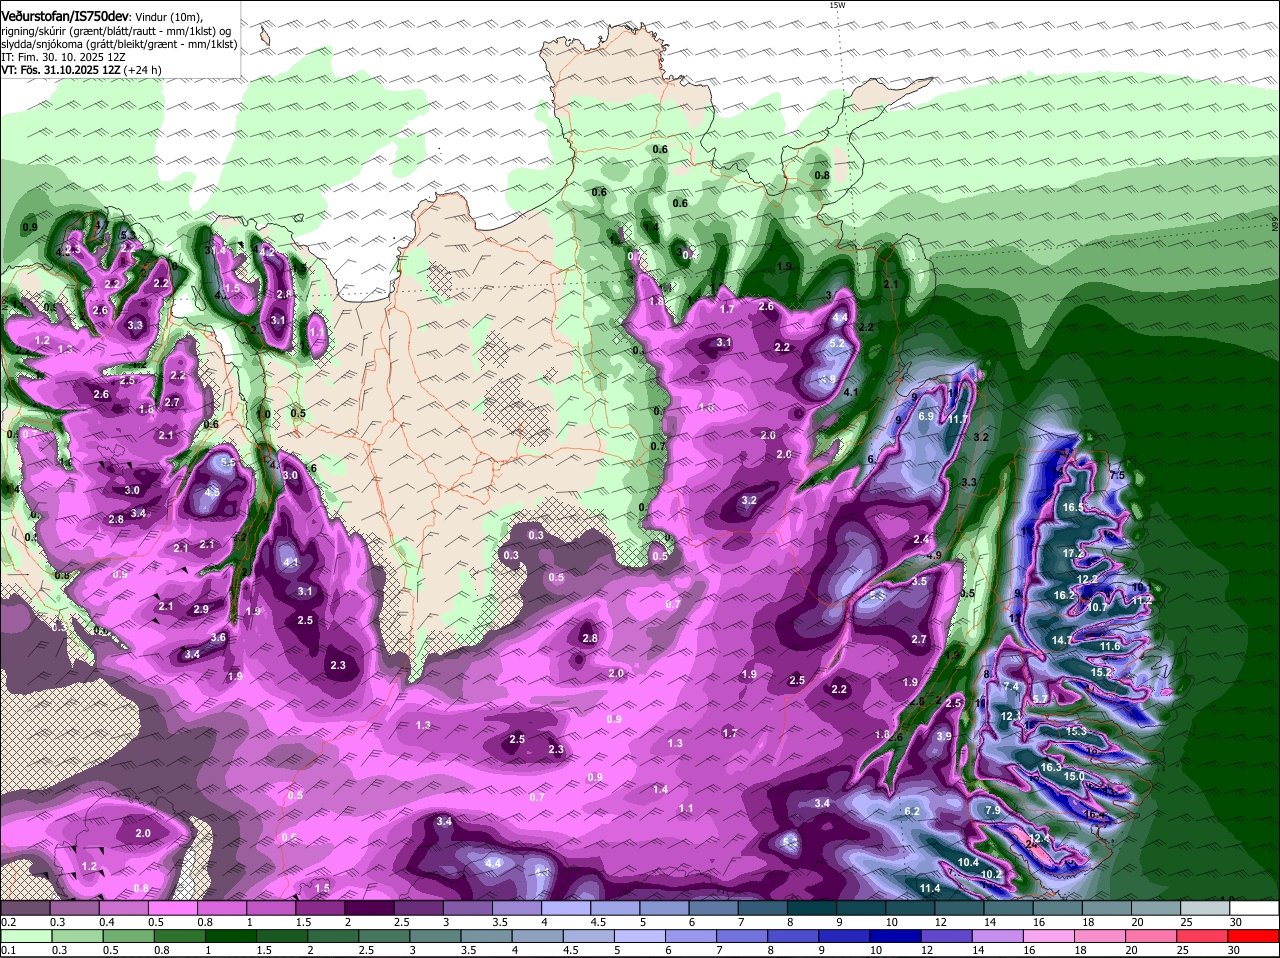Click the 3.6 value label
The image size is (1280, 958).
219,637
